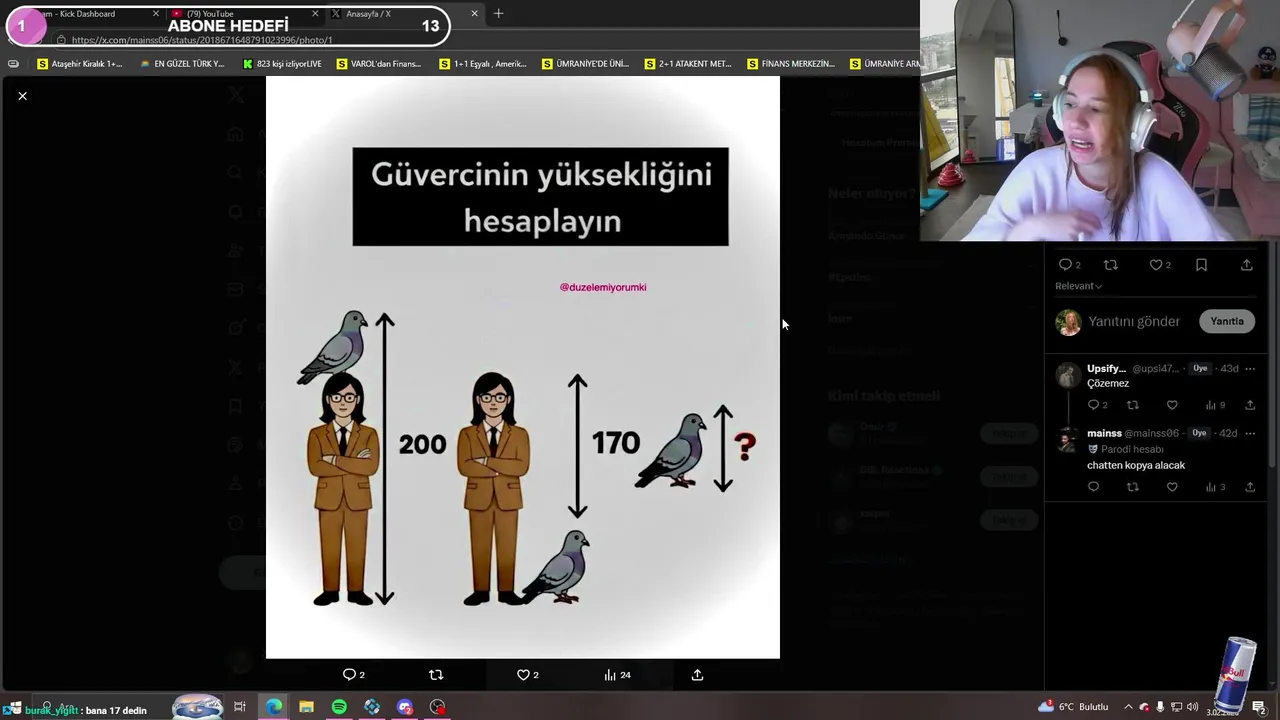The height and width of the screenshot is (720, 1280).
Task: Click the @duzelemiyorumki handle in the image
Action: click(603, 287)
